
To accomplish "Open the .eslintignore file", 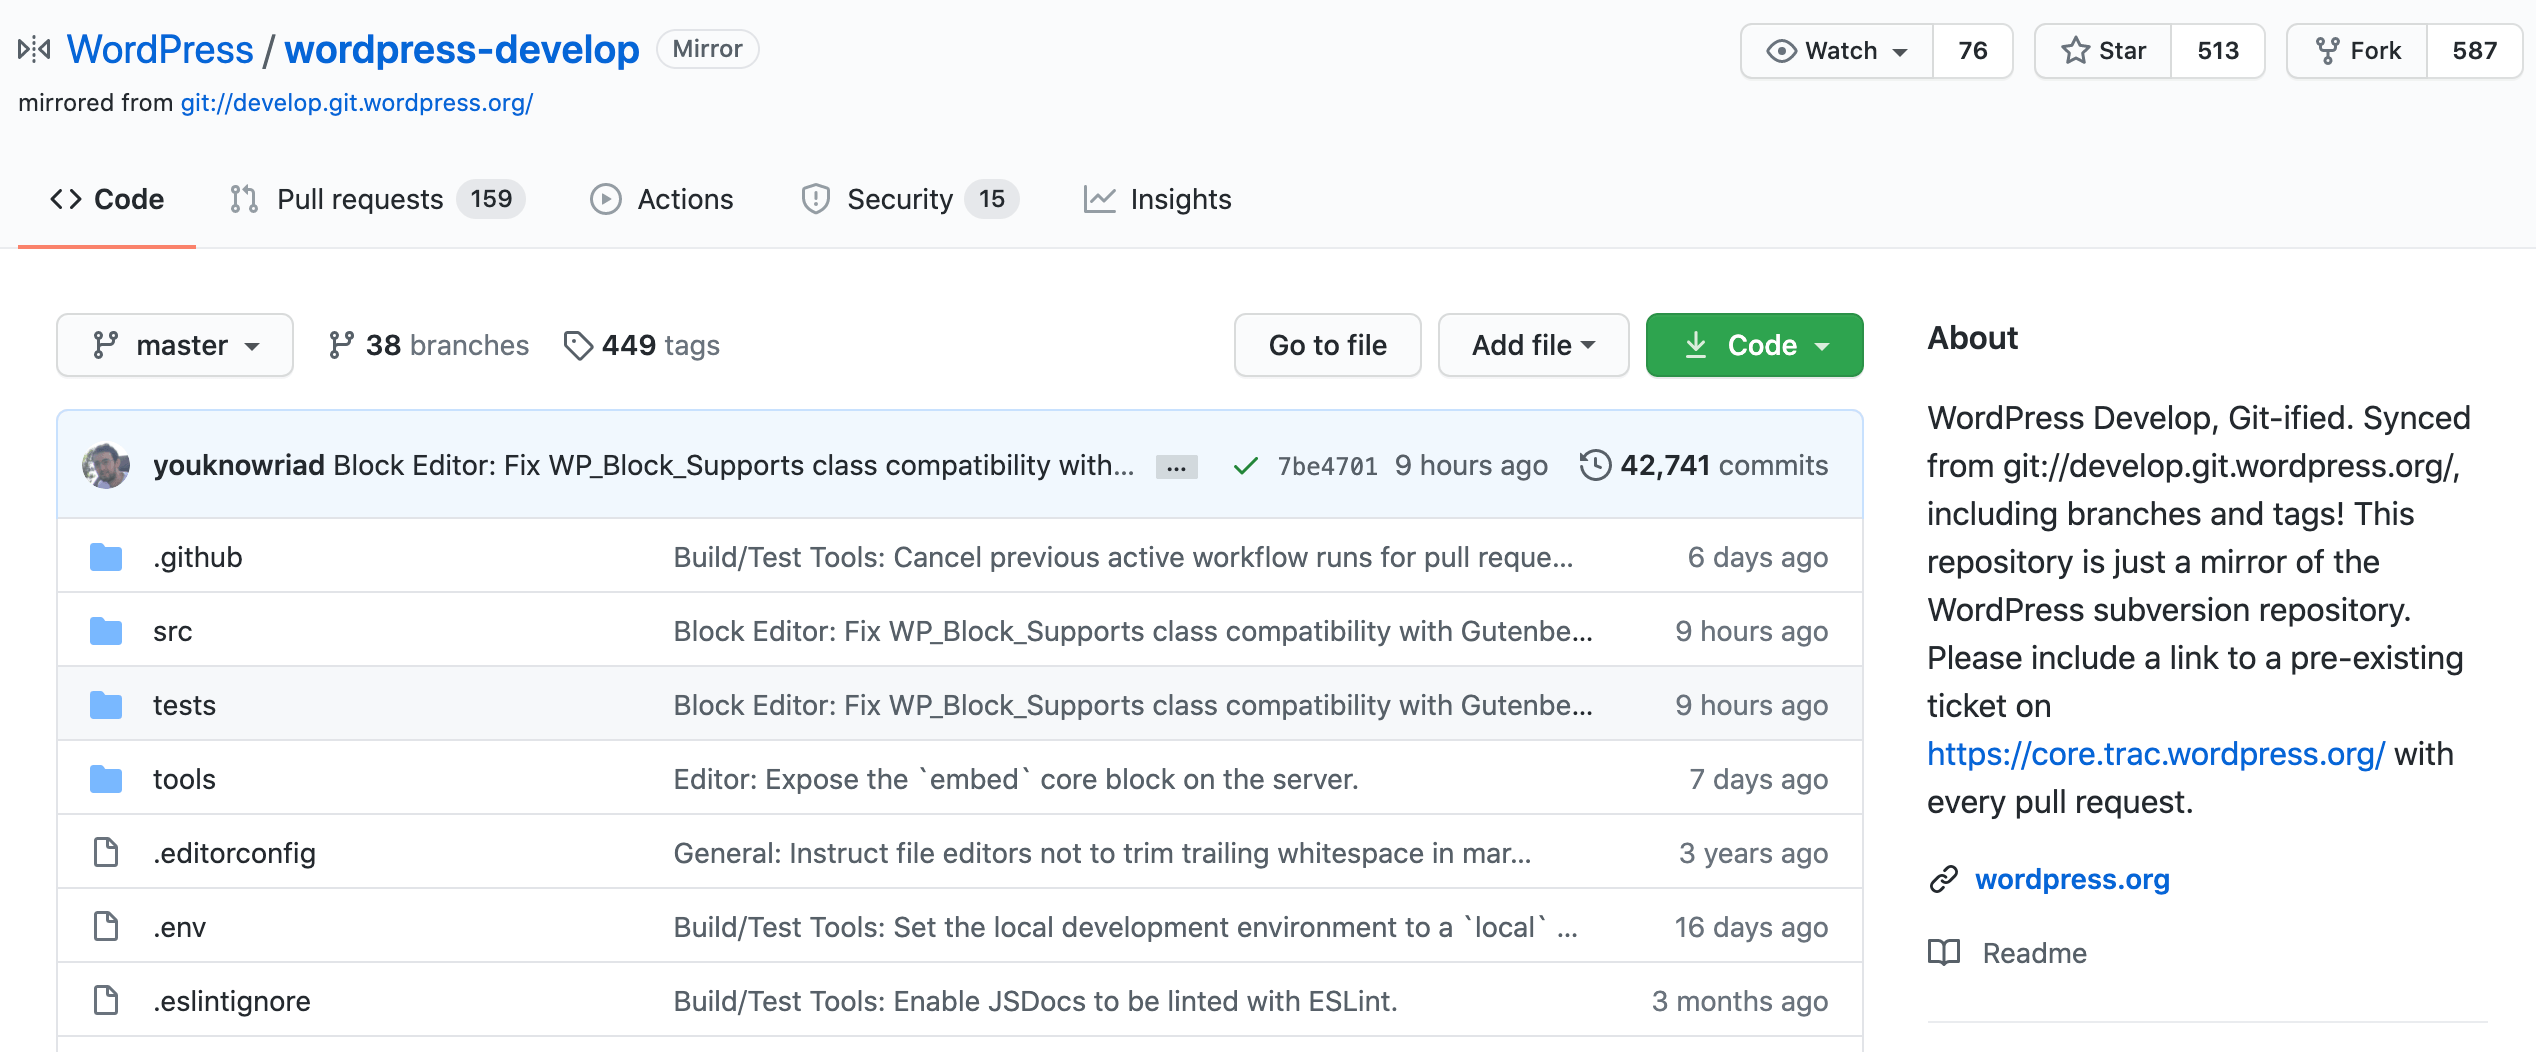I will pyautogui.click(x=231, y=1001).
